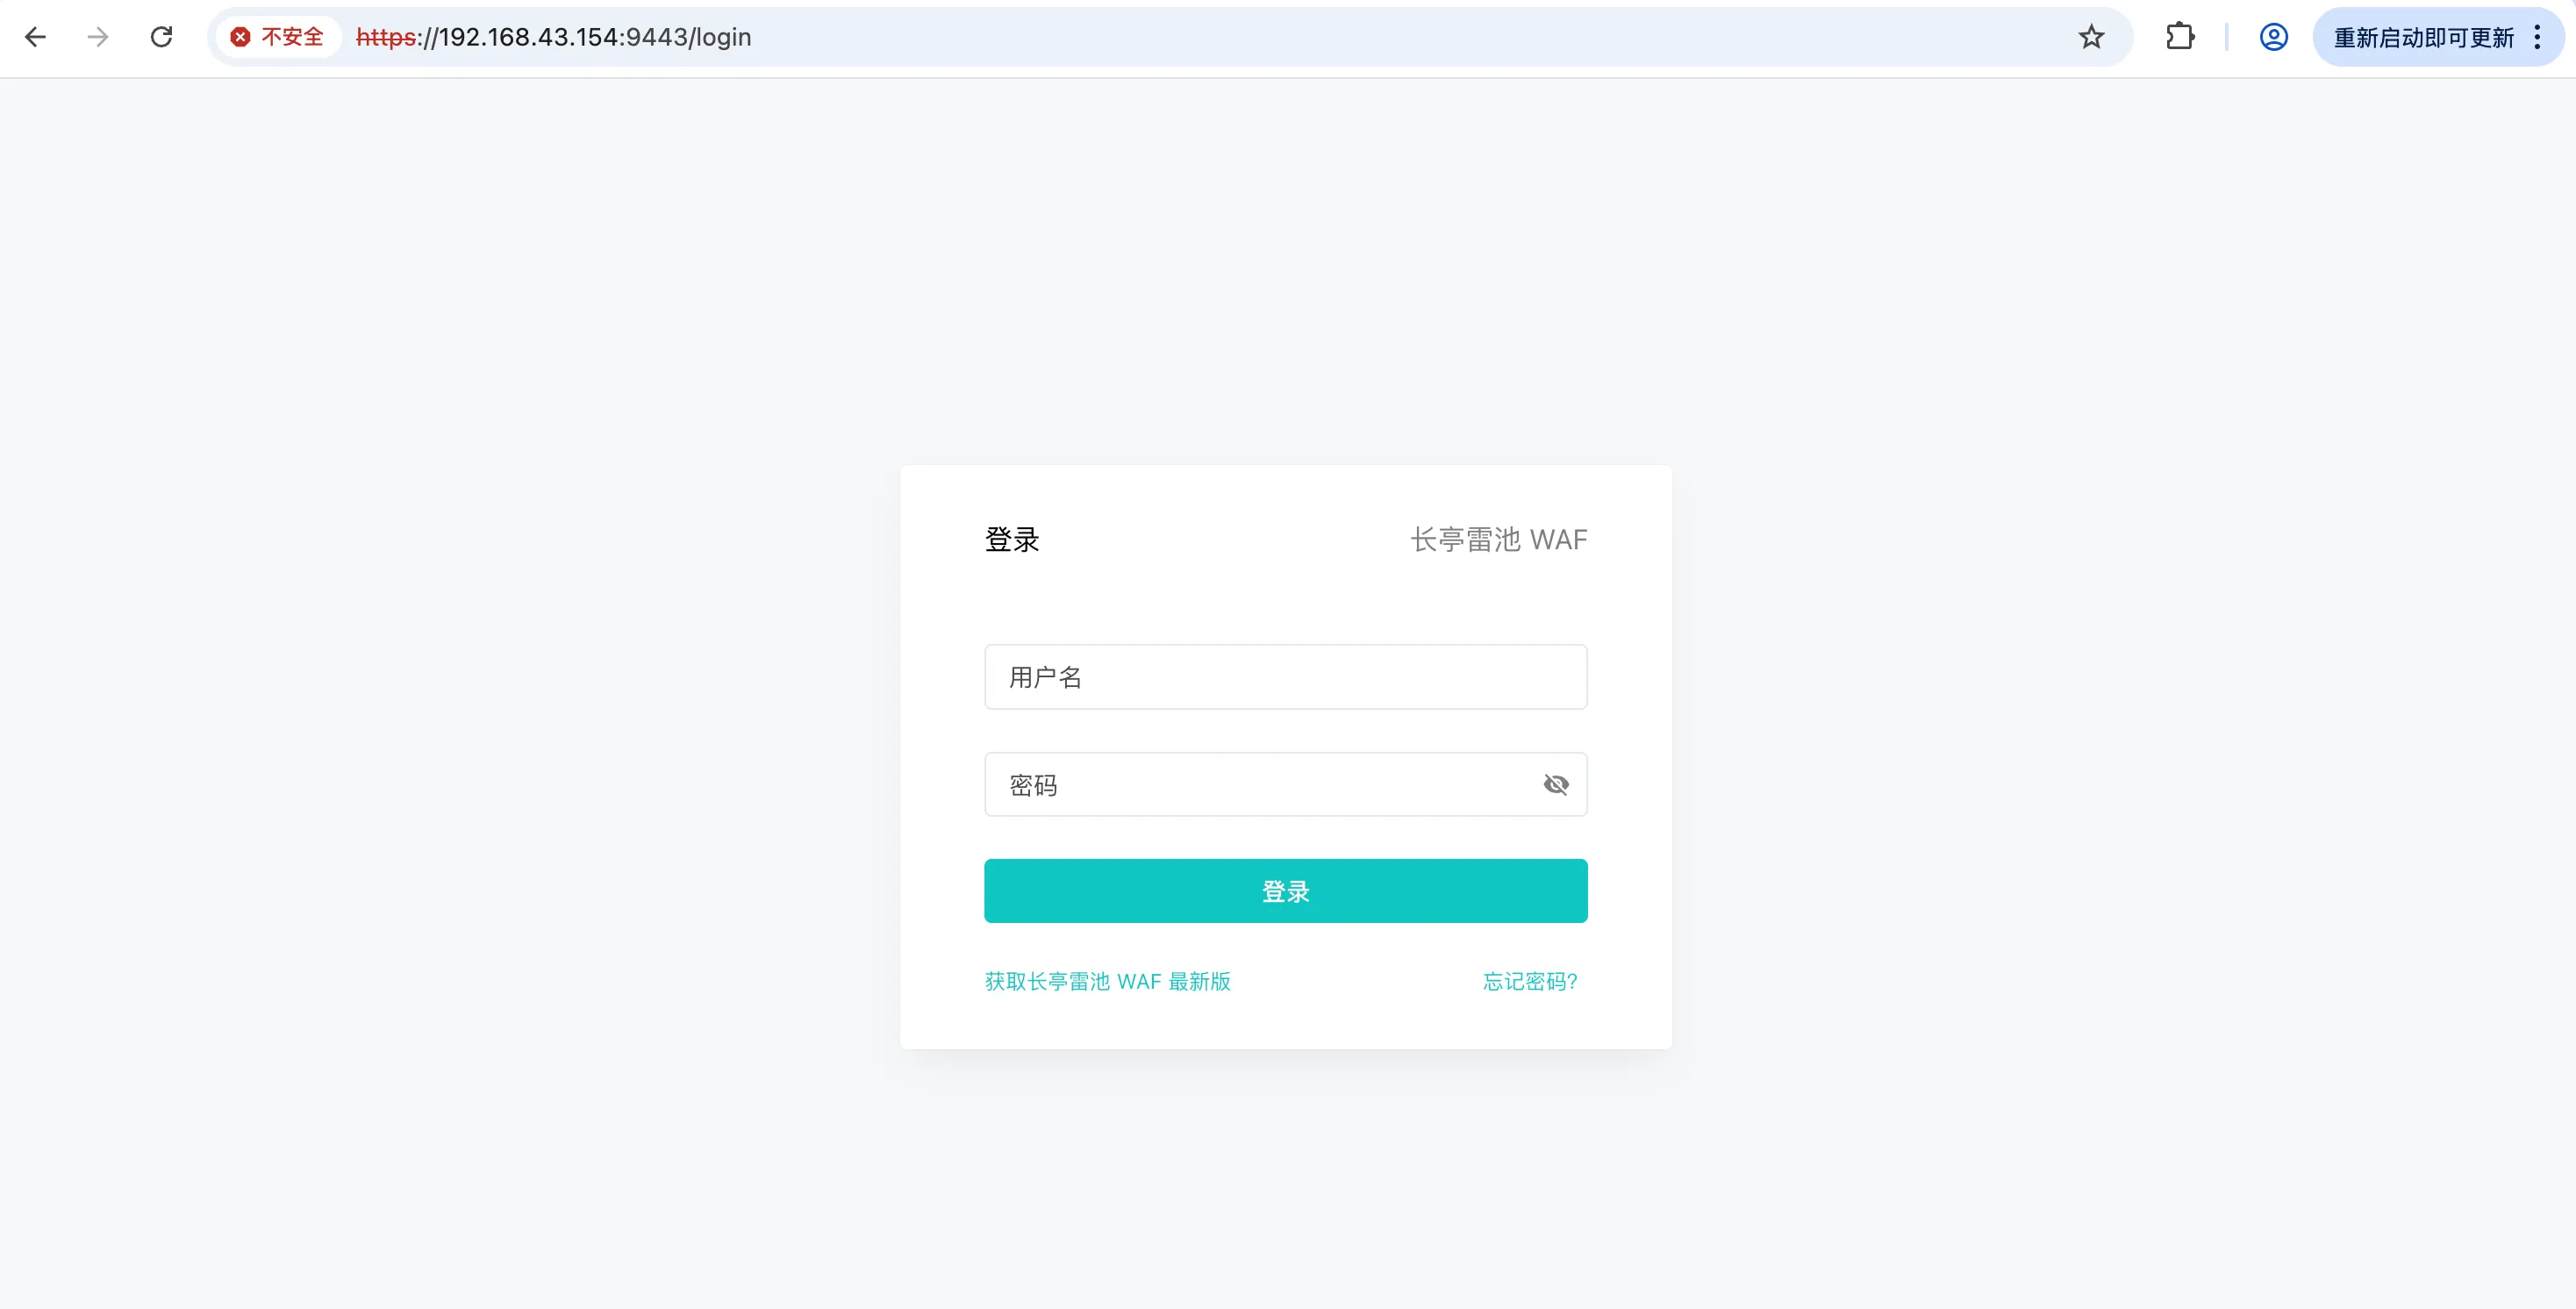
Task: Bookmark this page with the star icon
Action: (x=2091, y=37)
